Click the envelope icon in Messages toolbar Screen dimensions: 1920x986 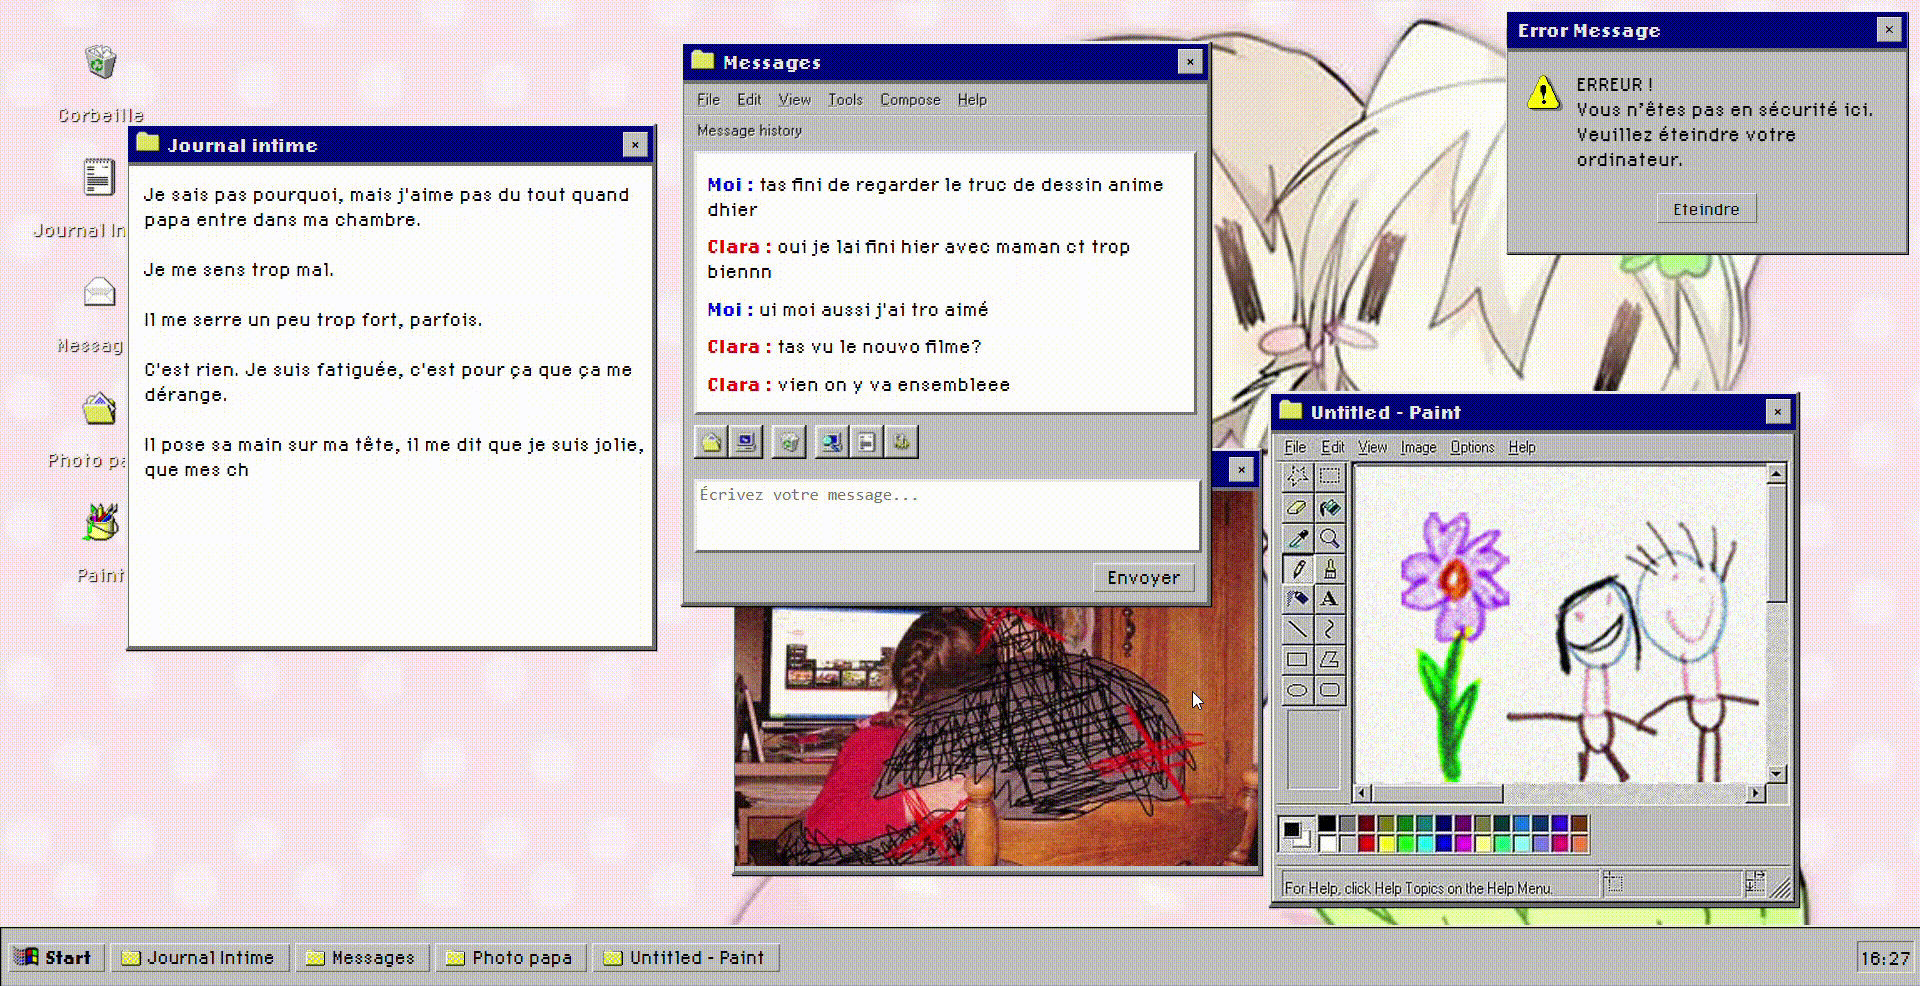[710, 441]
